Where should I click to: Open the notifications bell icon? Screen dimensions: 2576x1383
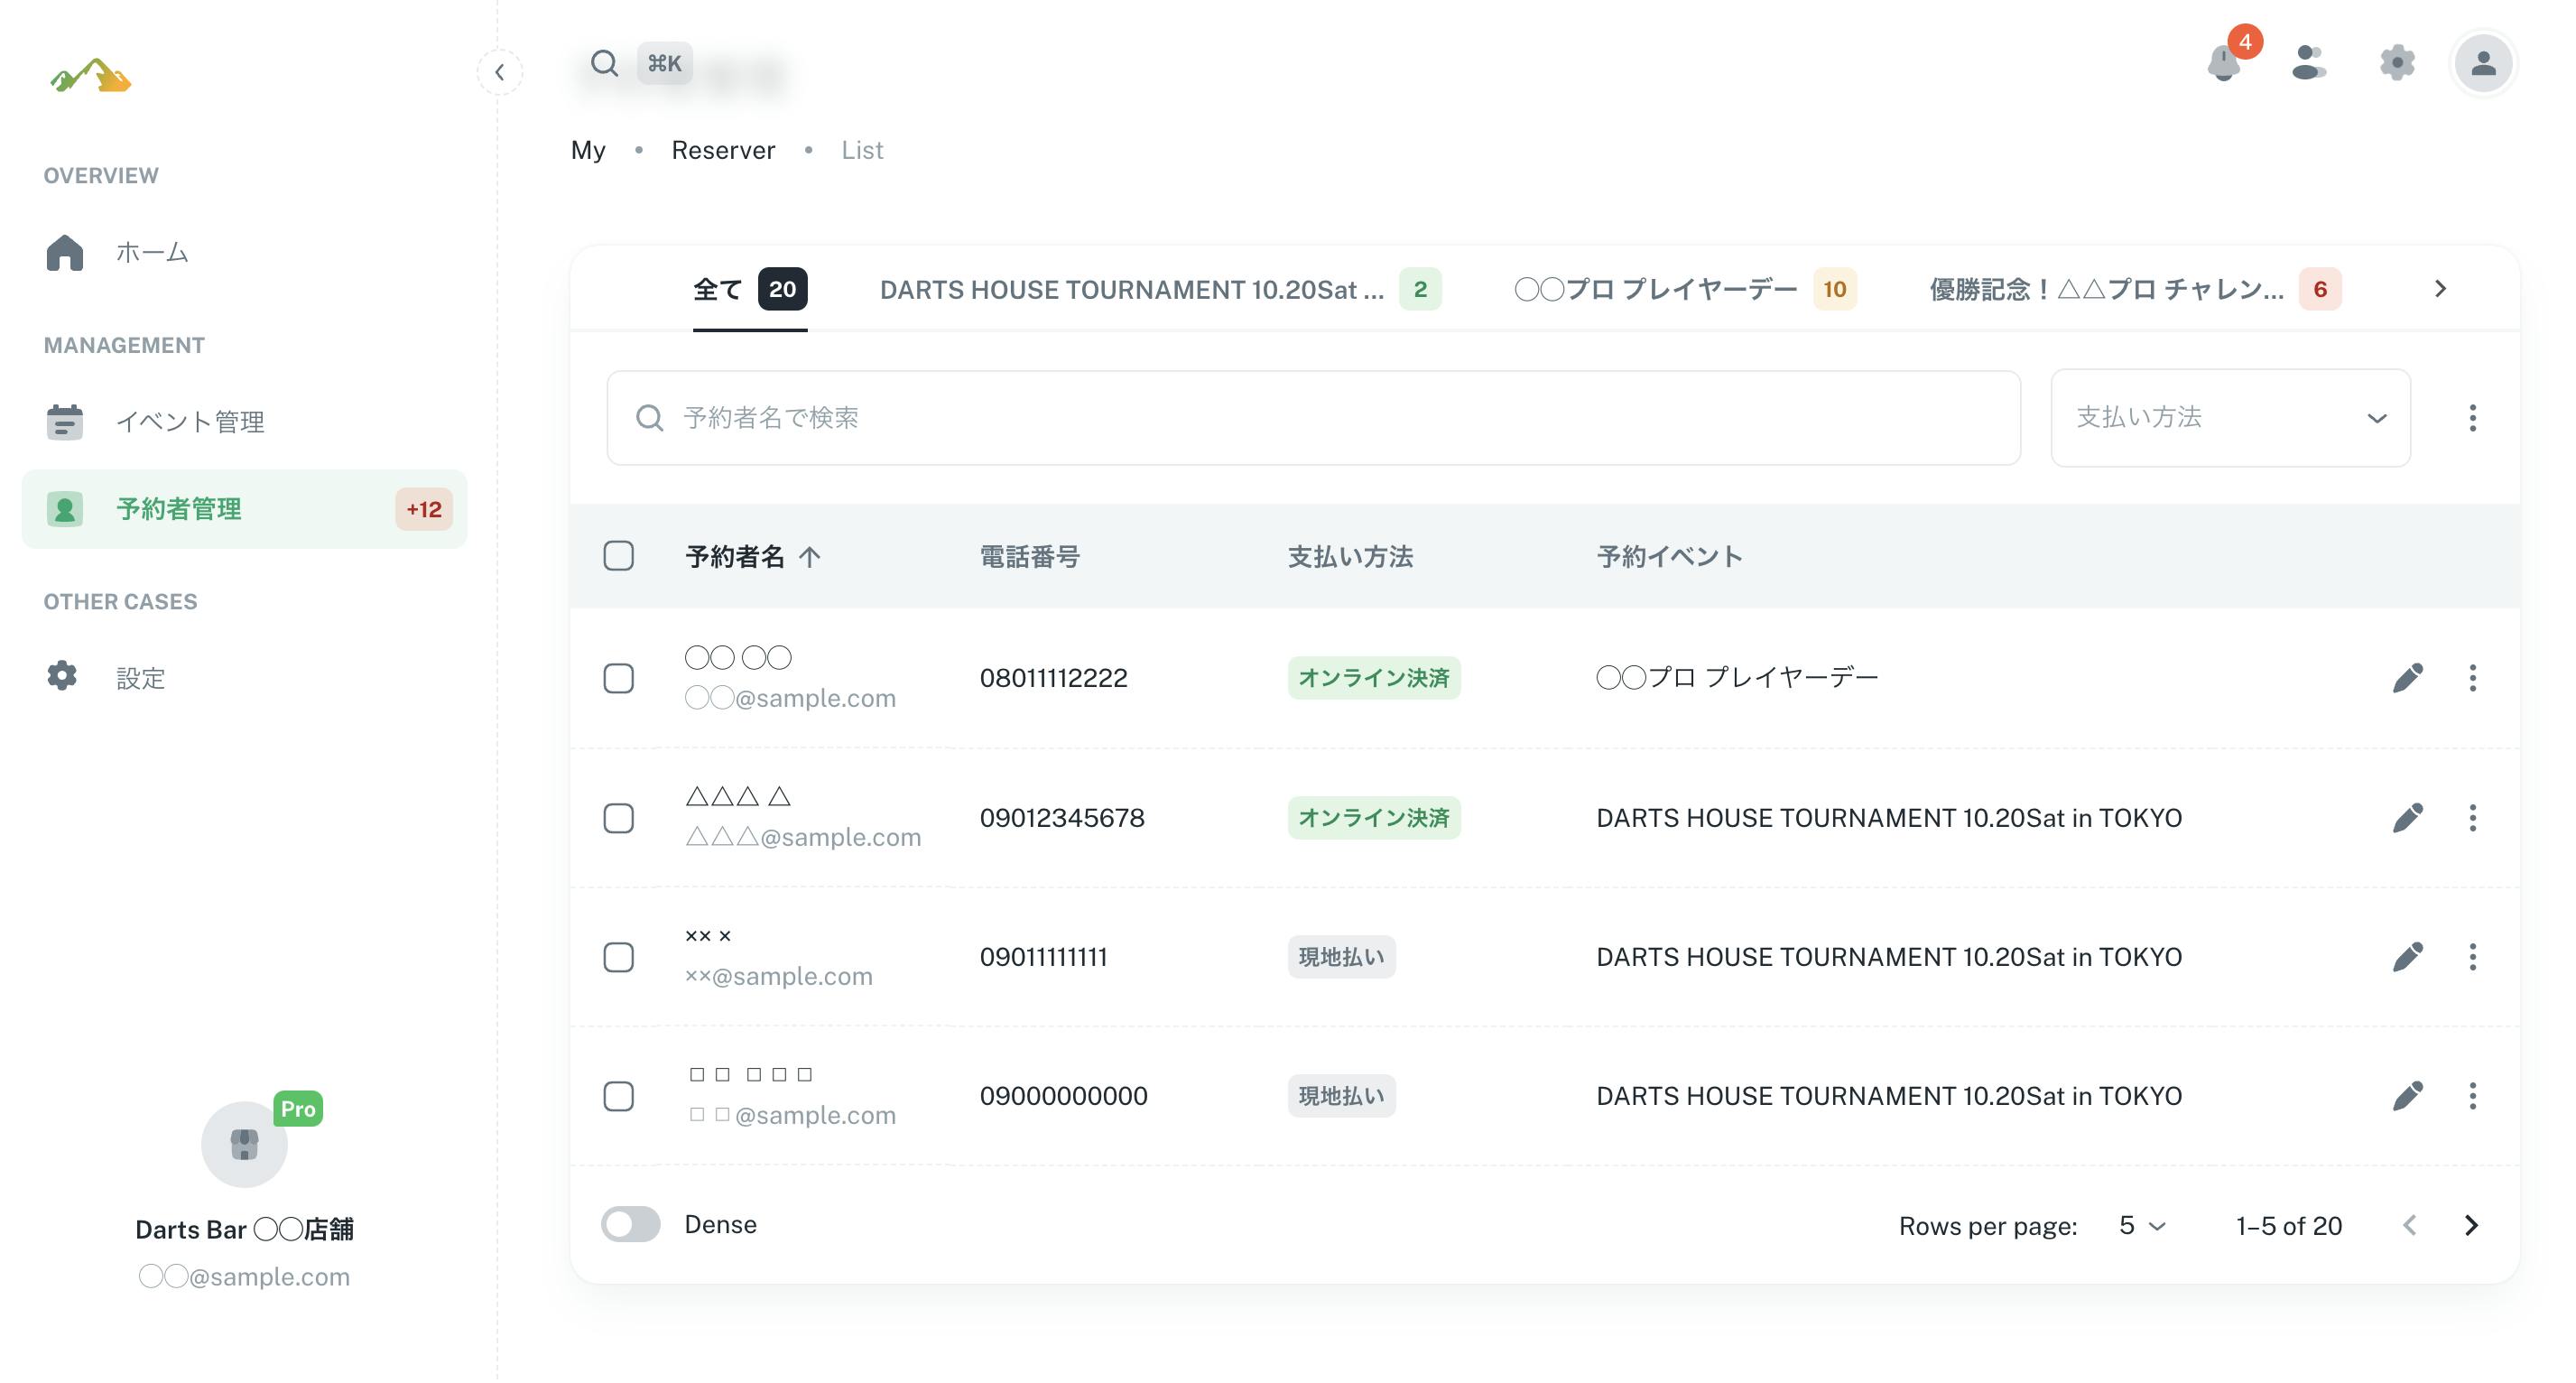pos(2223,64)
